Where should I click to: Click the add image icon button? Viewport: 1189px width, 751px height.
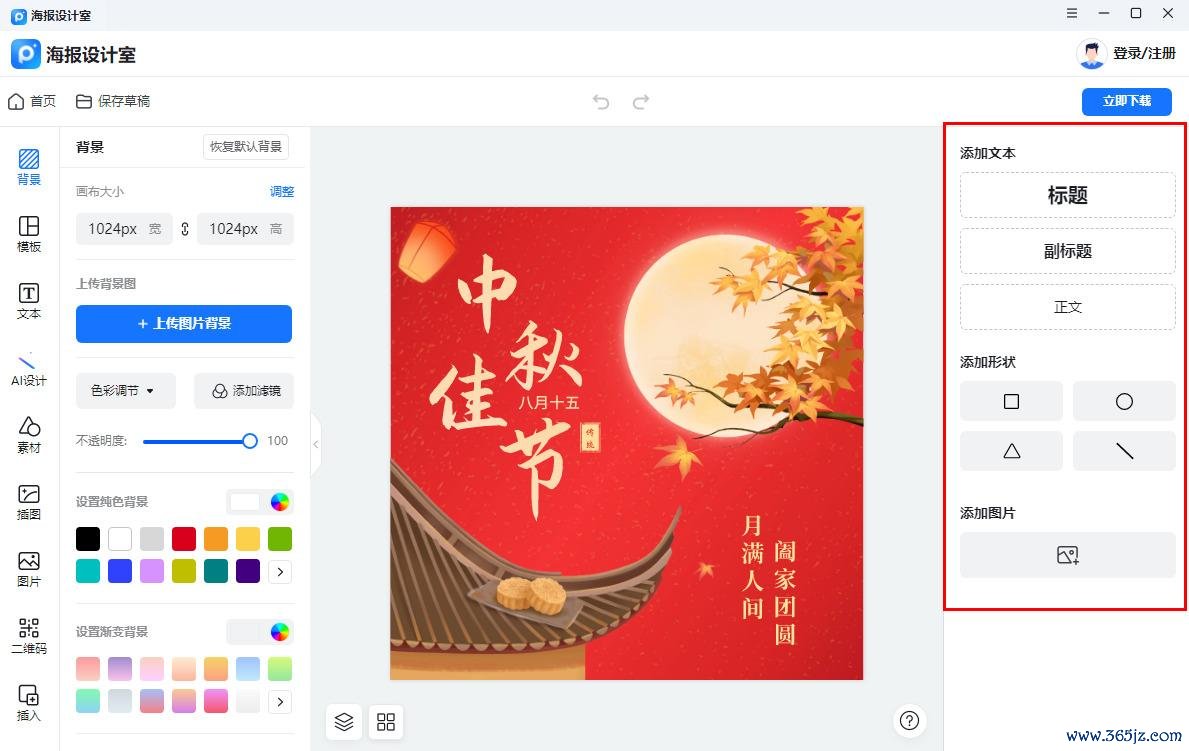point(1068,555)
